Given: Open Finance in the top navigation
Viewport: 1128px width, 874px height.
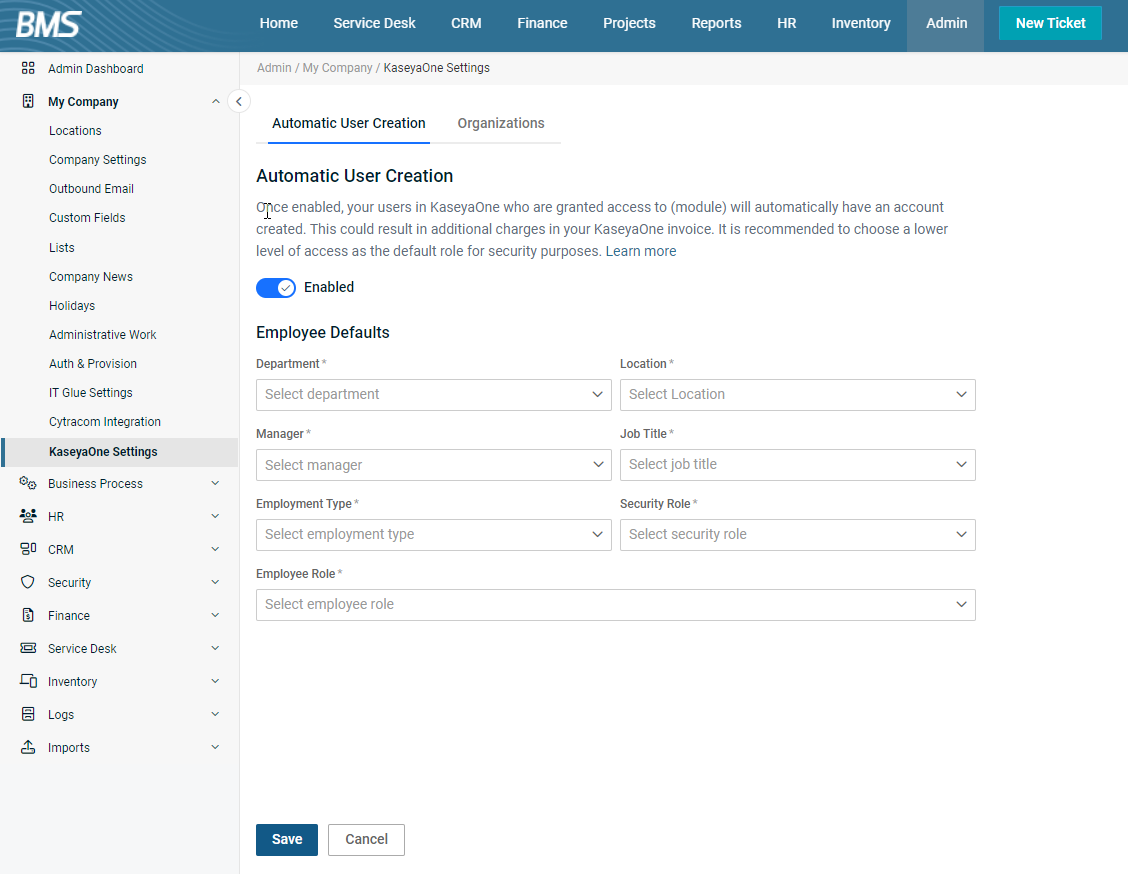Looking at the screenshot, I should [x=542, y=23].
